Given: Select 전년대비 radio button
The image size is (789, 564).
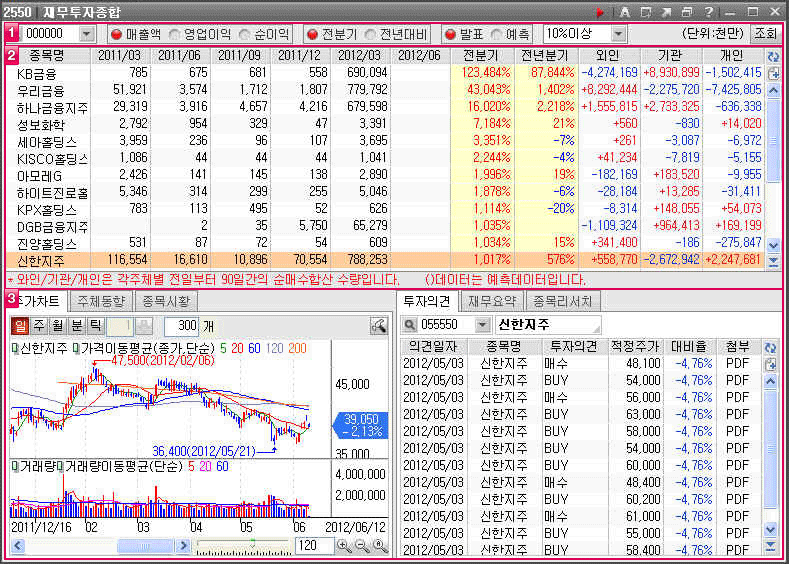Looking at the screenshot, I should (370, 34).
